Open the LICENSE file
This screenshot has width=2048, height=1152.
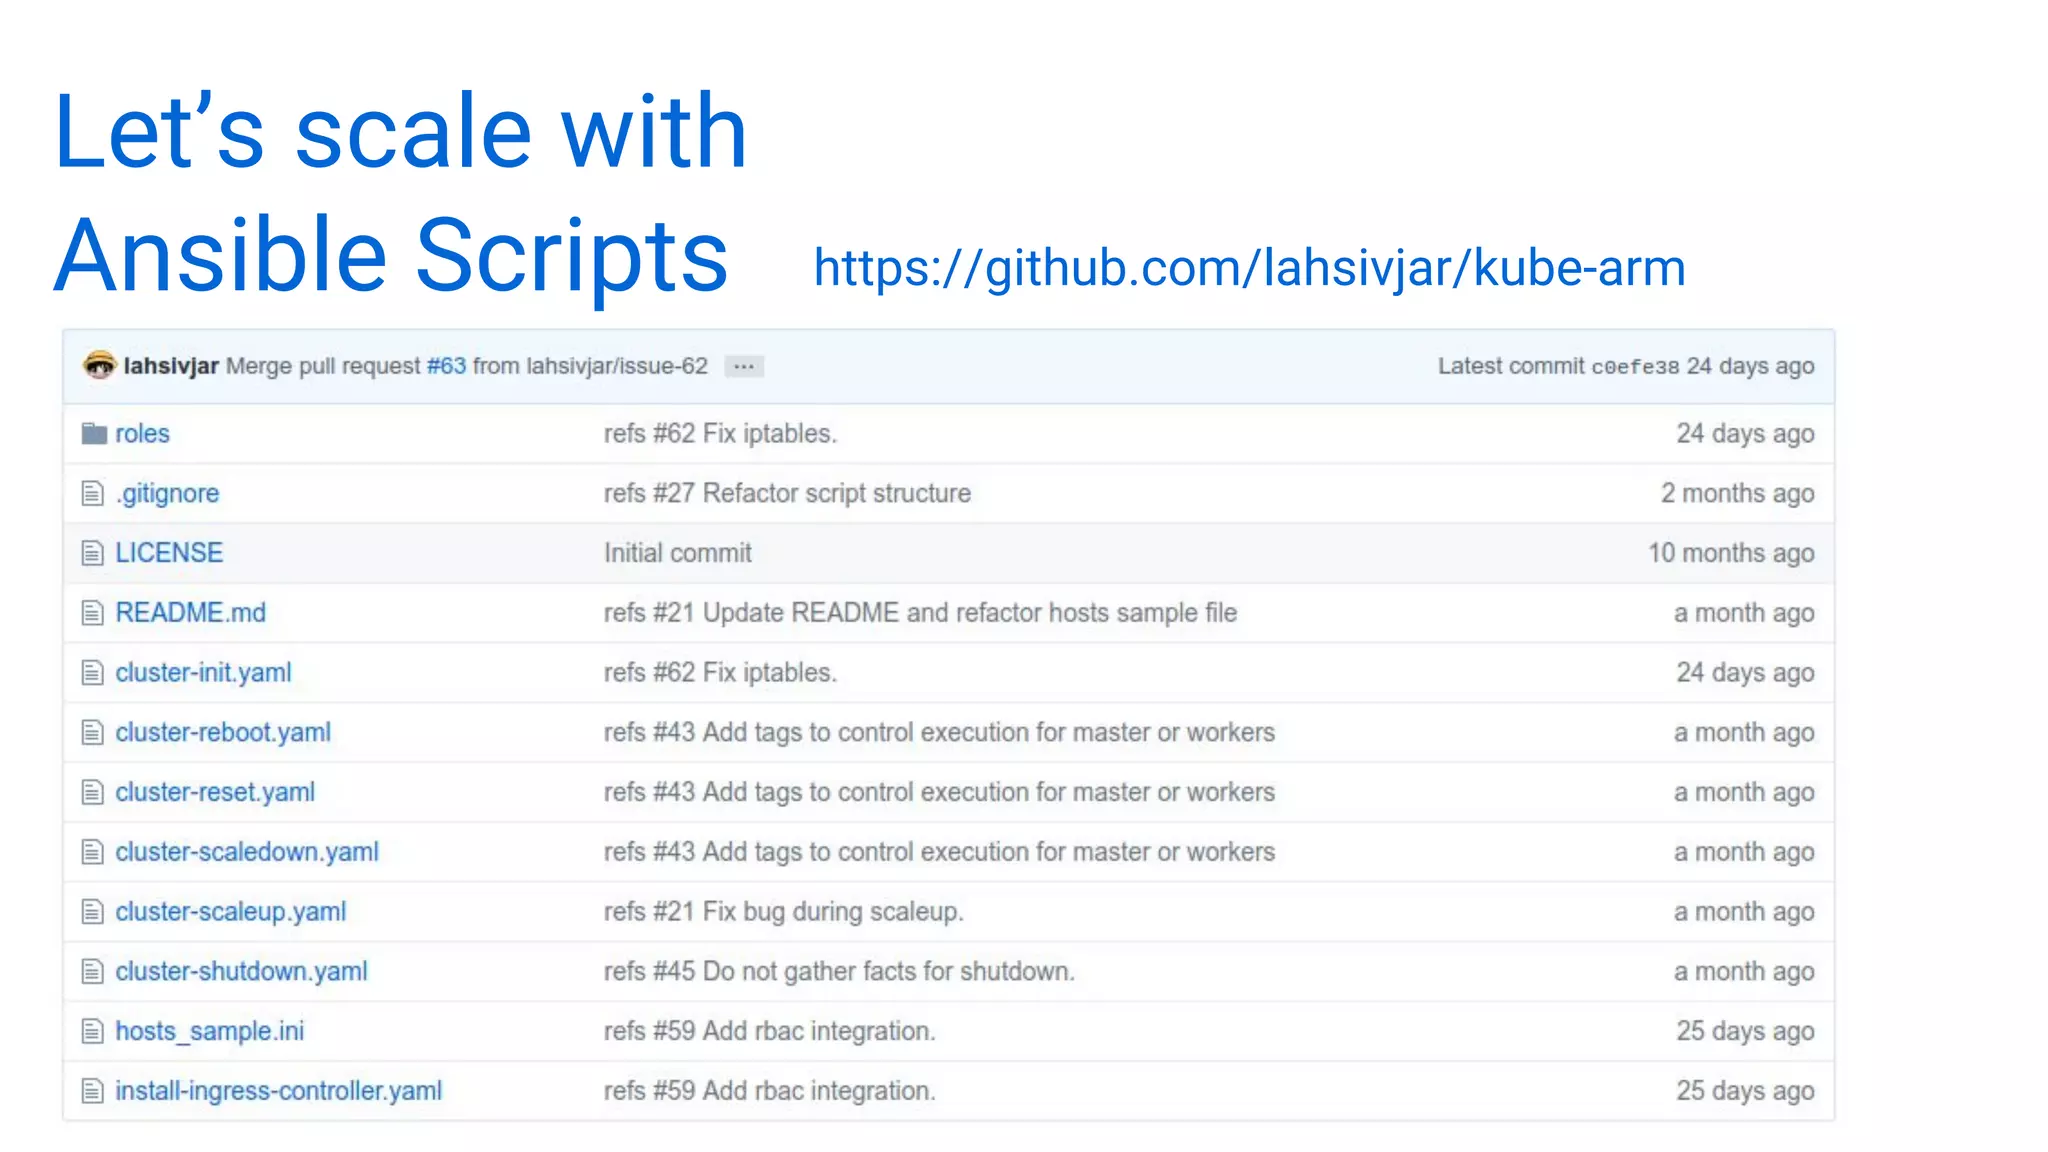pos(169,553)
